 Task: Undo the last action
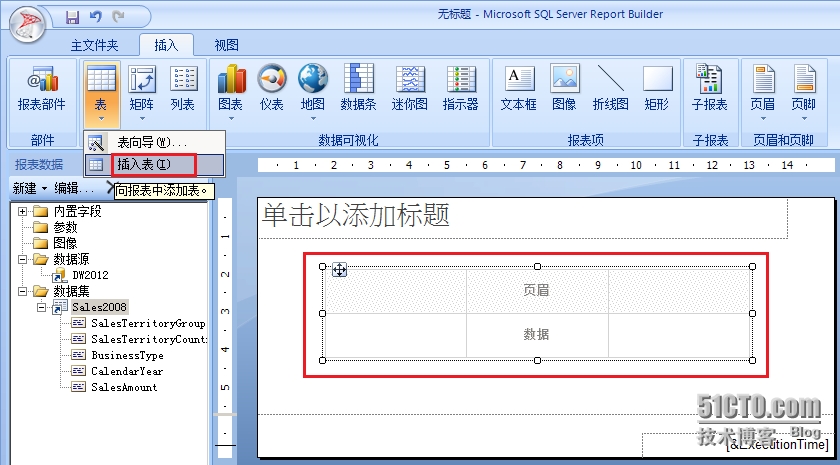[96, 17]
